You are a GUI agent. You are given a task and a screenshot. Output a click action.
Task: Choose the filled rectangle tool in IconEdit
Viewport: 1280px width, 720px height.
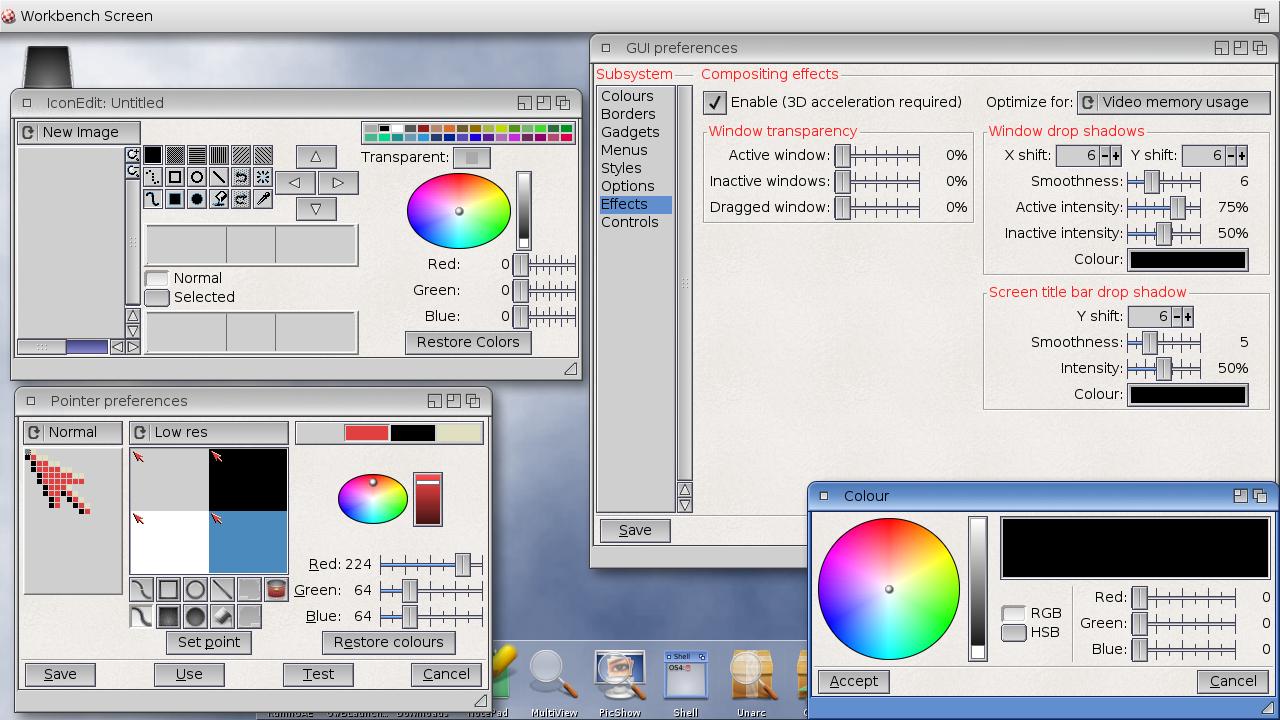click(175, 199)
